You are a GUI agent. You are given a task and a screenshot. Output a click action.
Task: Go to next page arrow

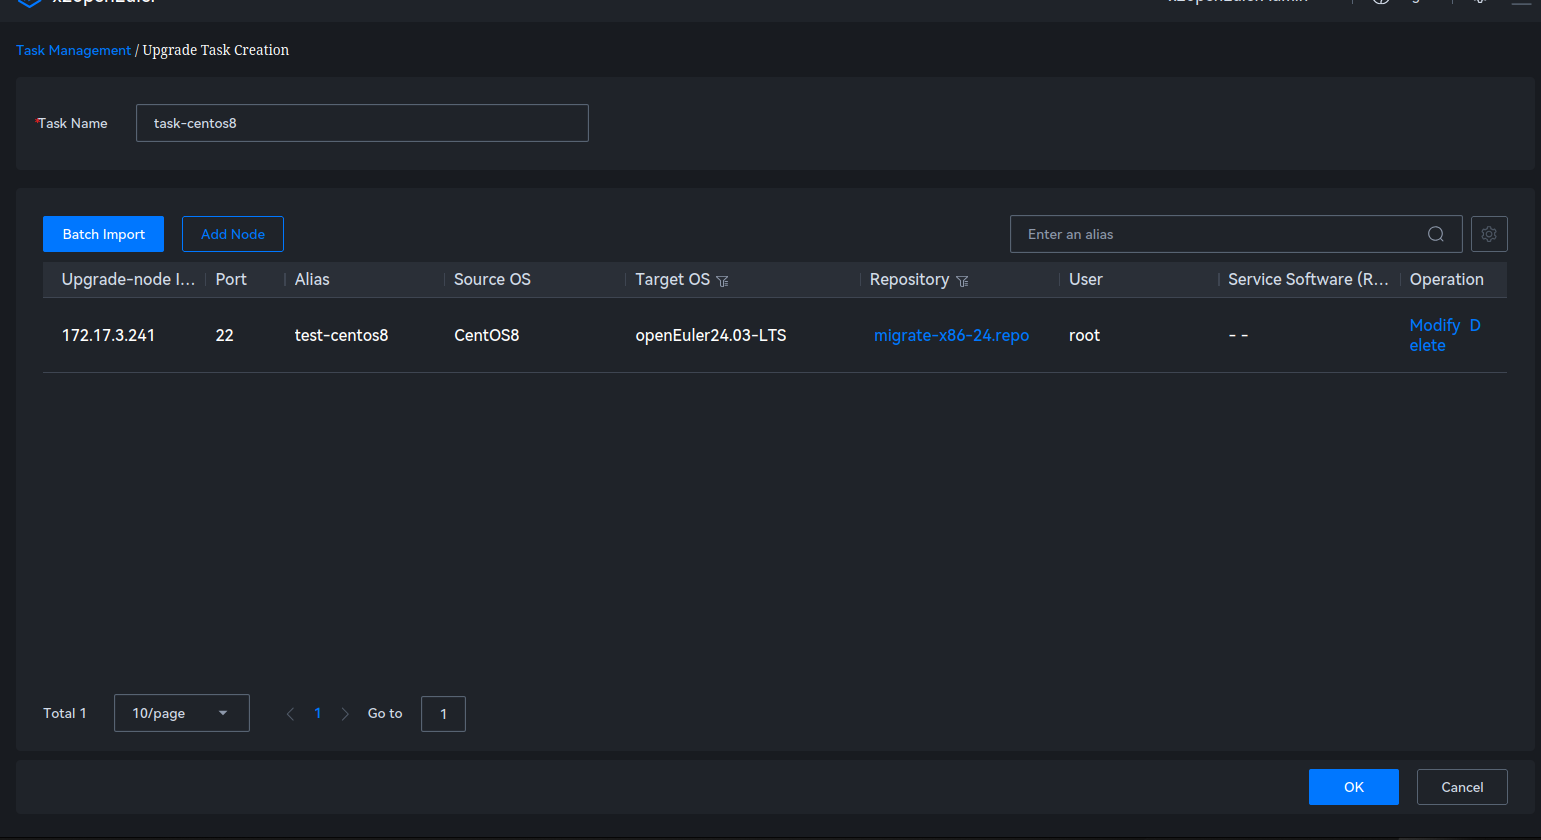click(x=345, y=714)
